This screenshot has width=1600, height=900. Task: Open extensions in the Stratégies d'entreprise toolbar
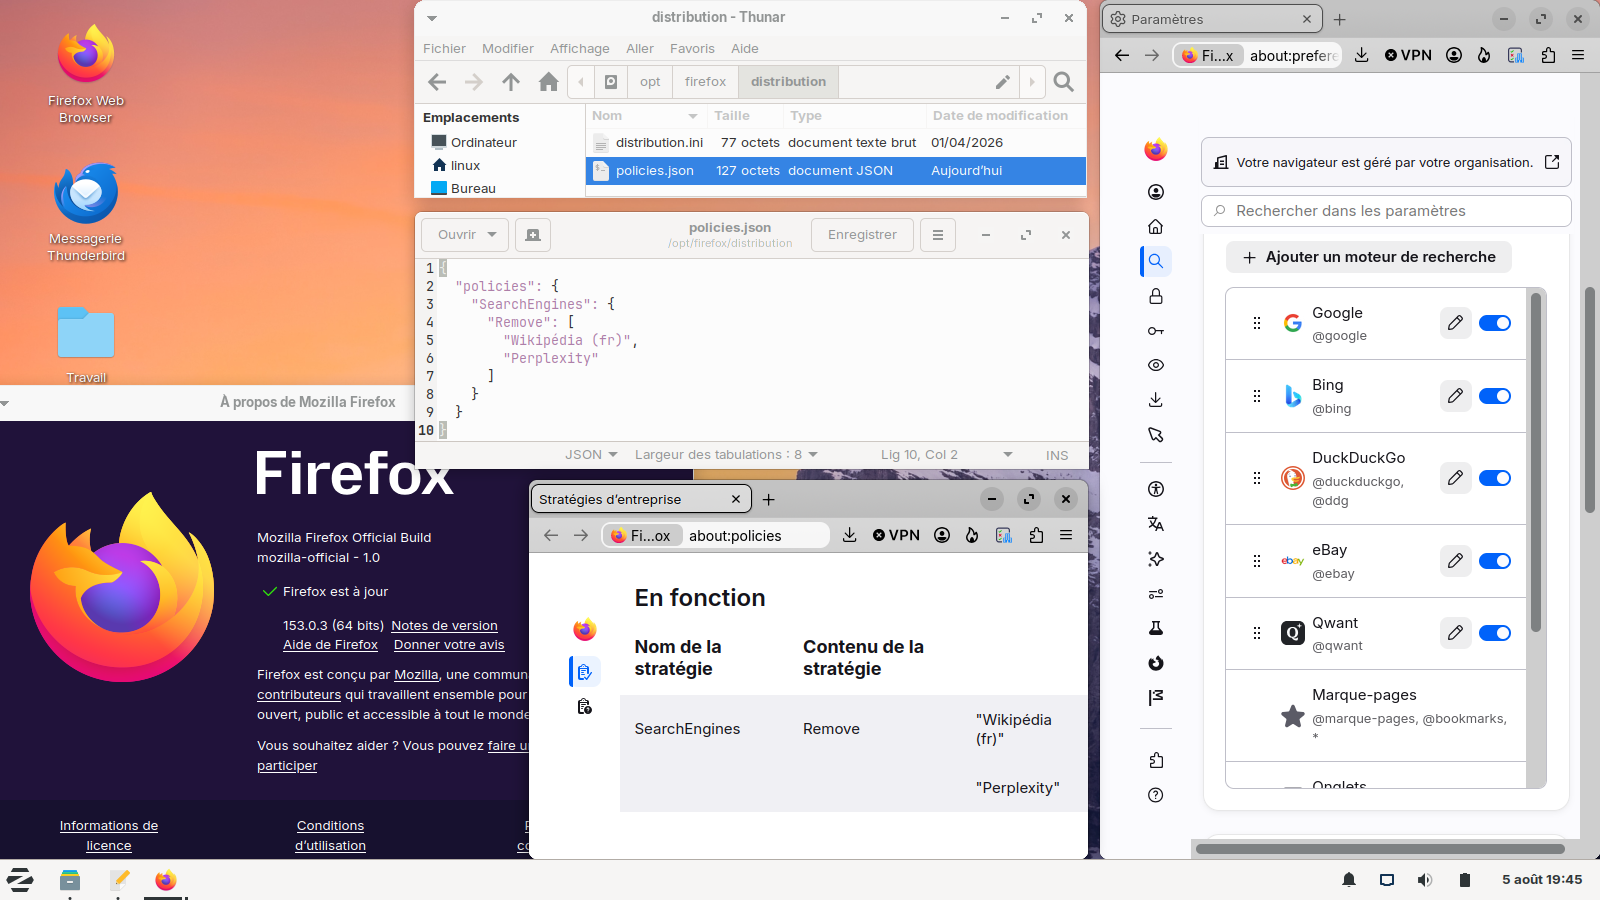click(1036, 535)
